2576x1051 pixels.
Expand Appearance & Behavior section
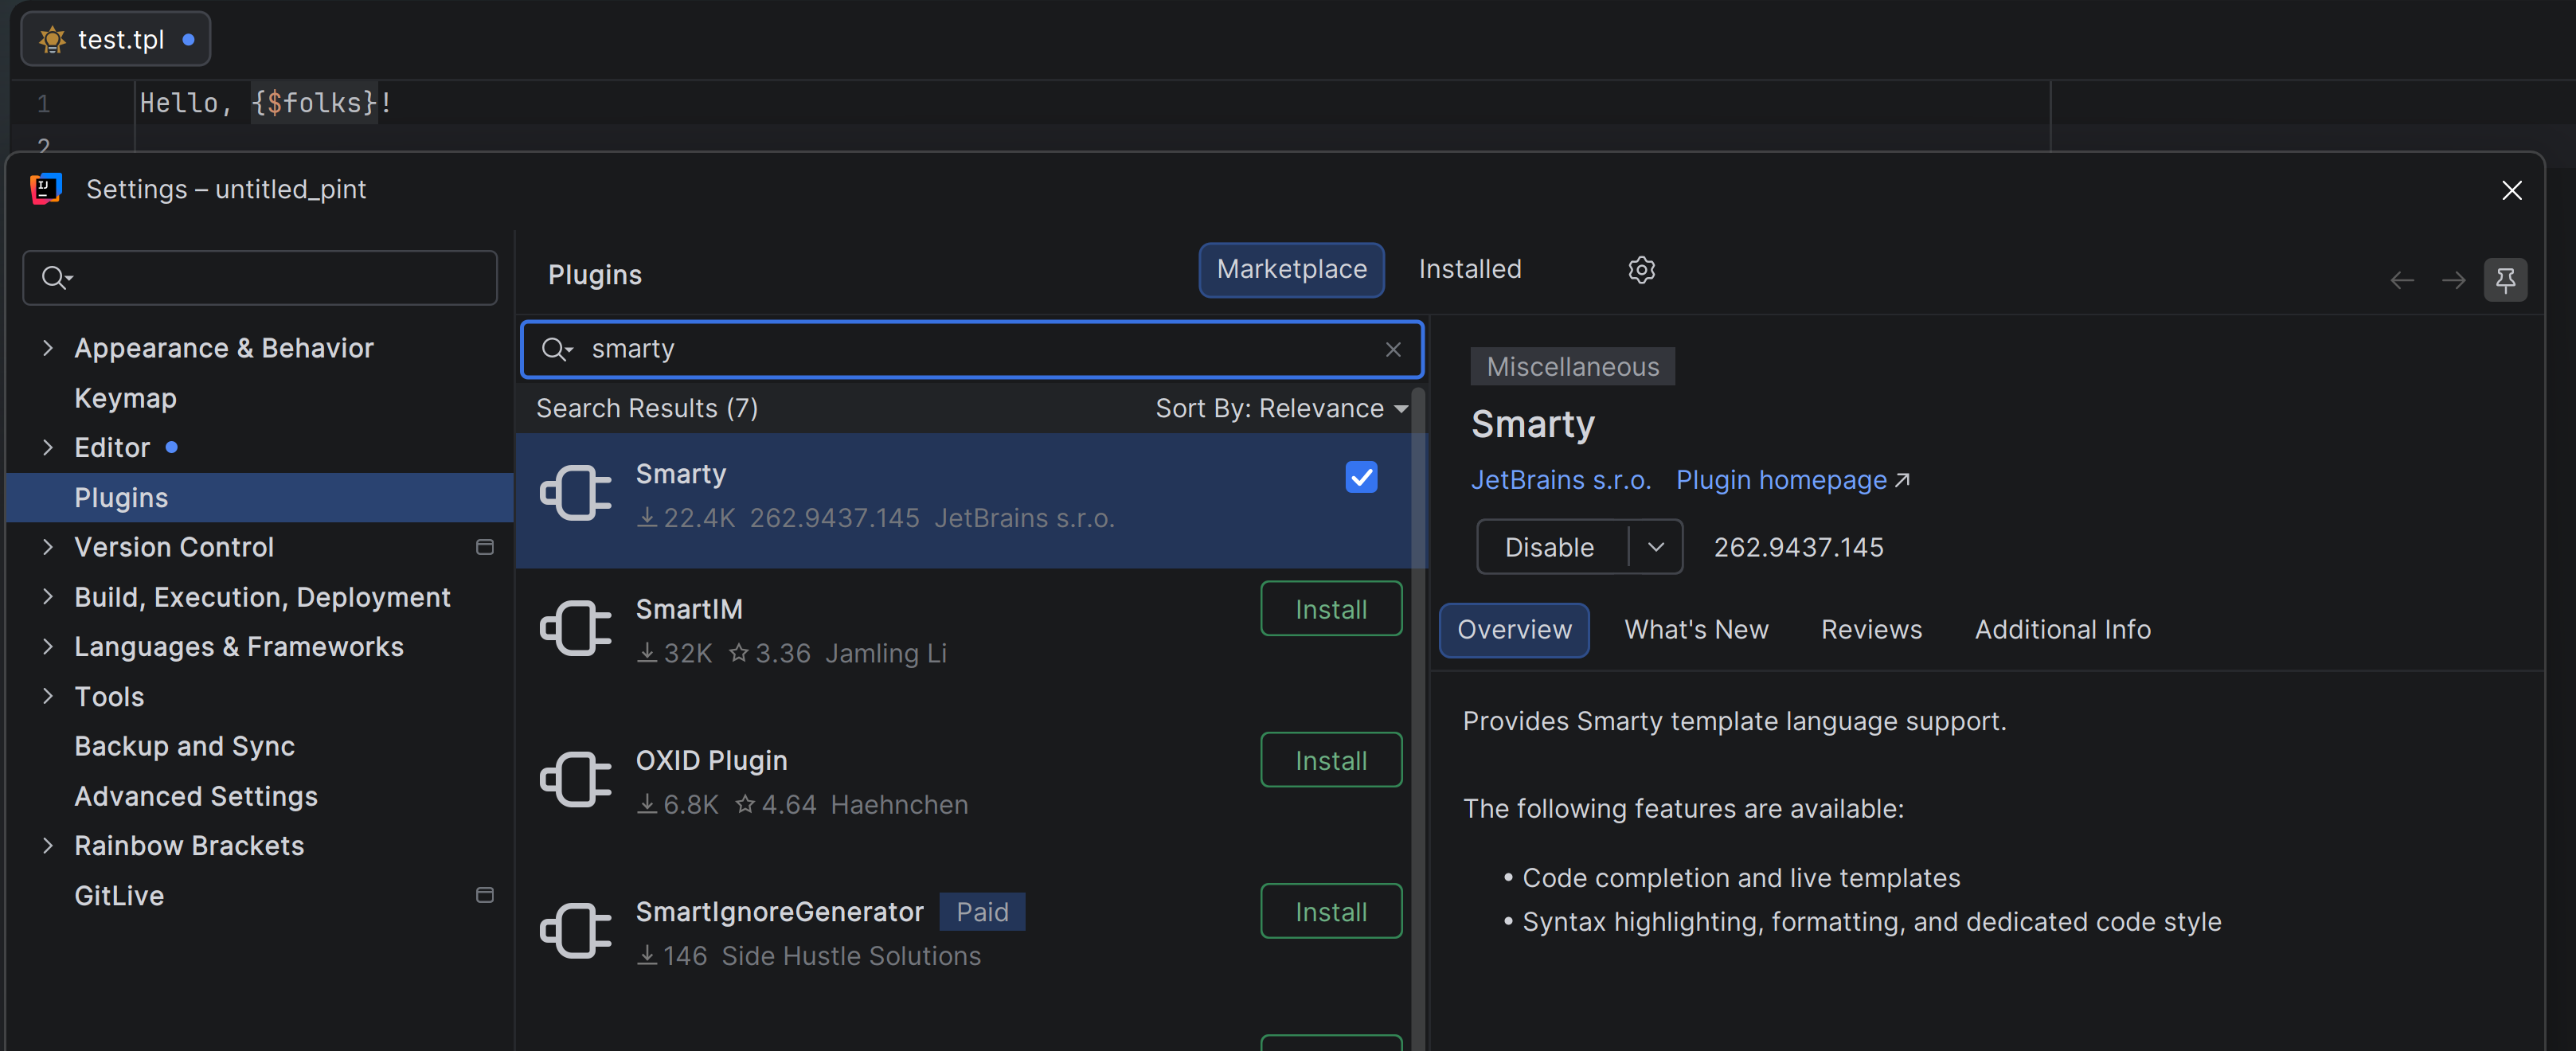coord(47,348)
